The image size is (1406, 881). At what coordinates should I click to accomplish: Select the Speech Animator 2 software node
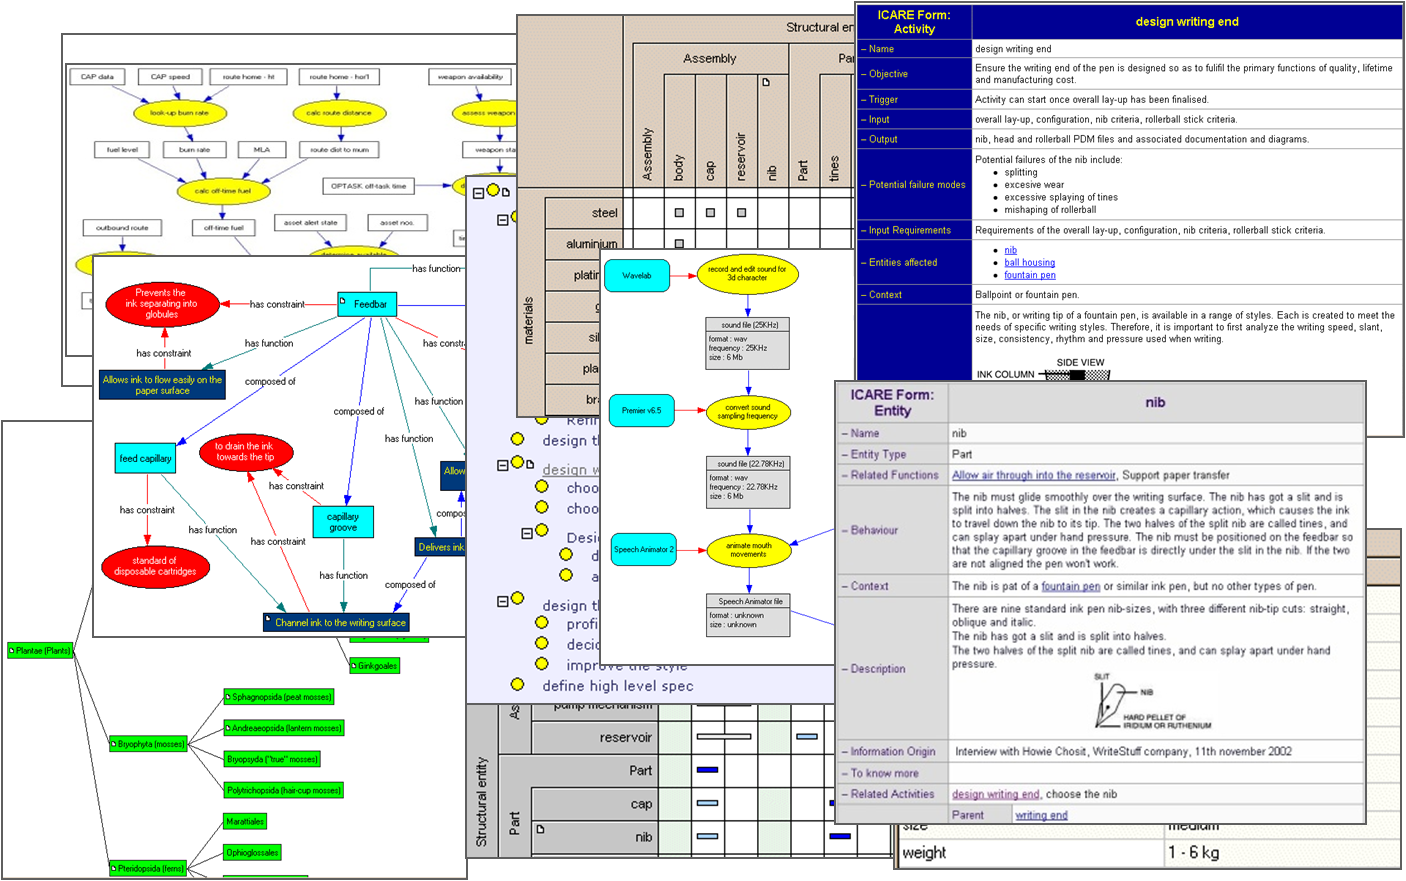[644, 549]
